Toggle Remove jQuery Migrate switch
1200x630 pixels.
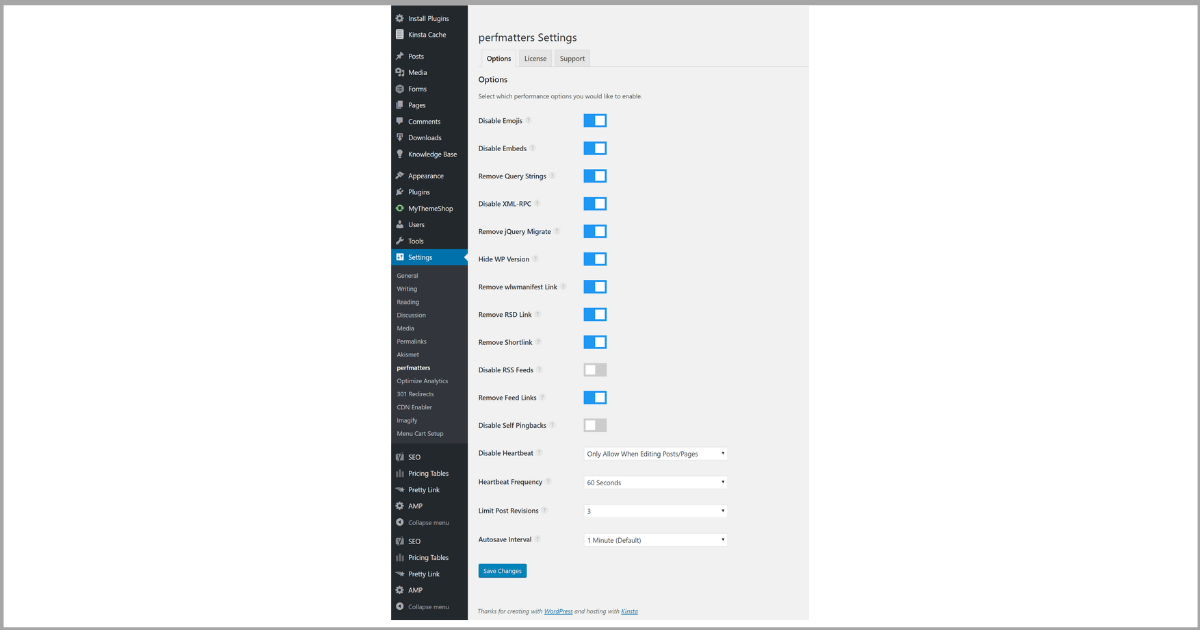pos(595,231)
